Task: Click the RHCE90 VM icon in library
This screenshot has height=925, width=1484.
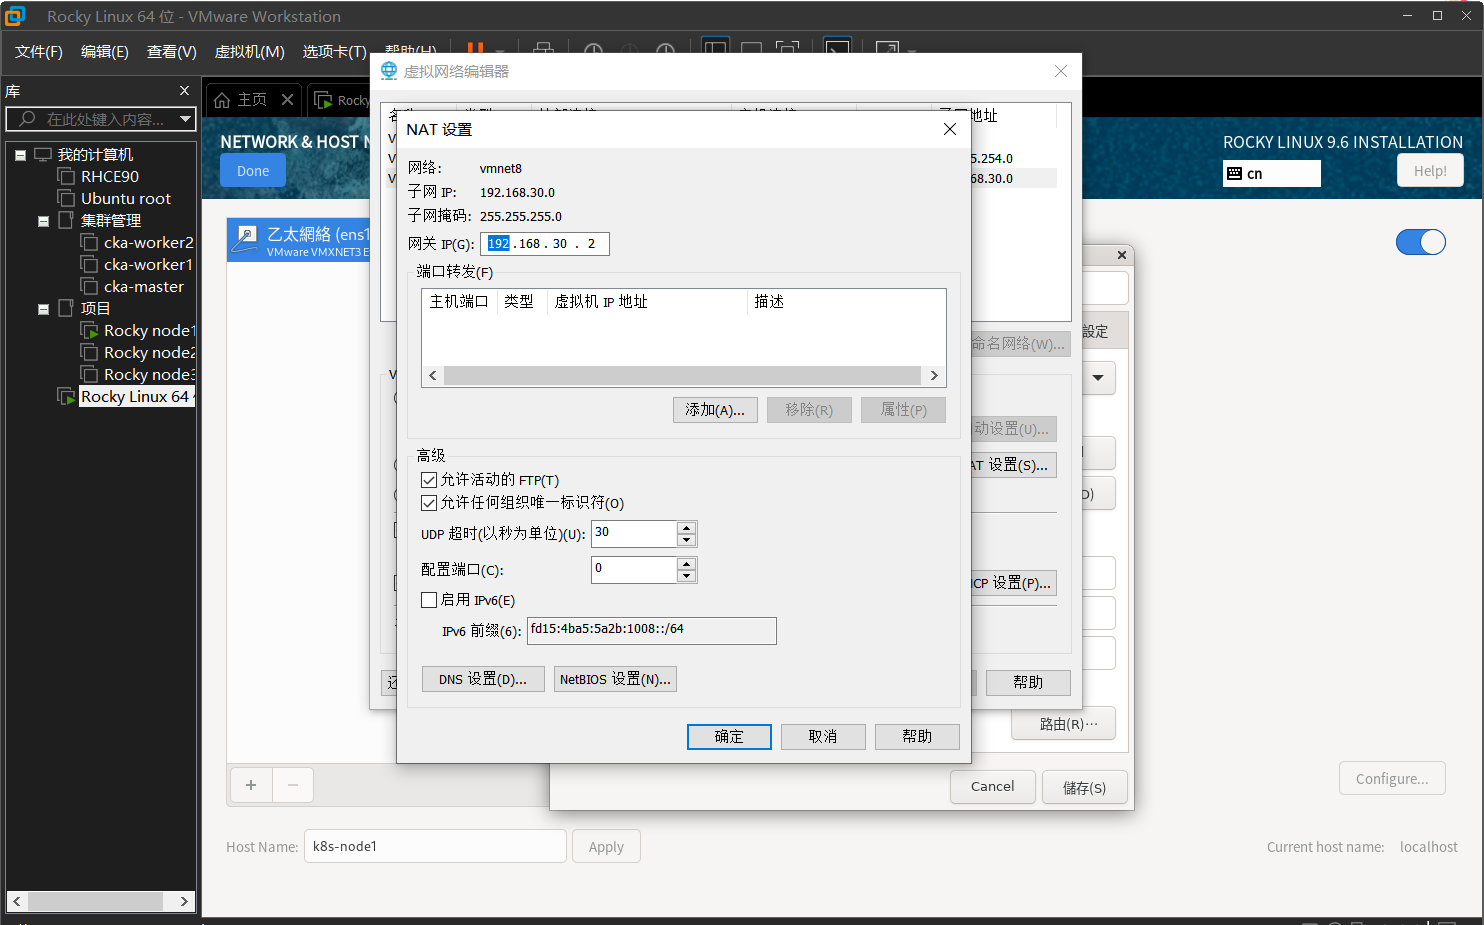Action: tap(67, 177)
